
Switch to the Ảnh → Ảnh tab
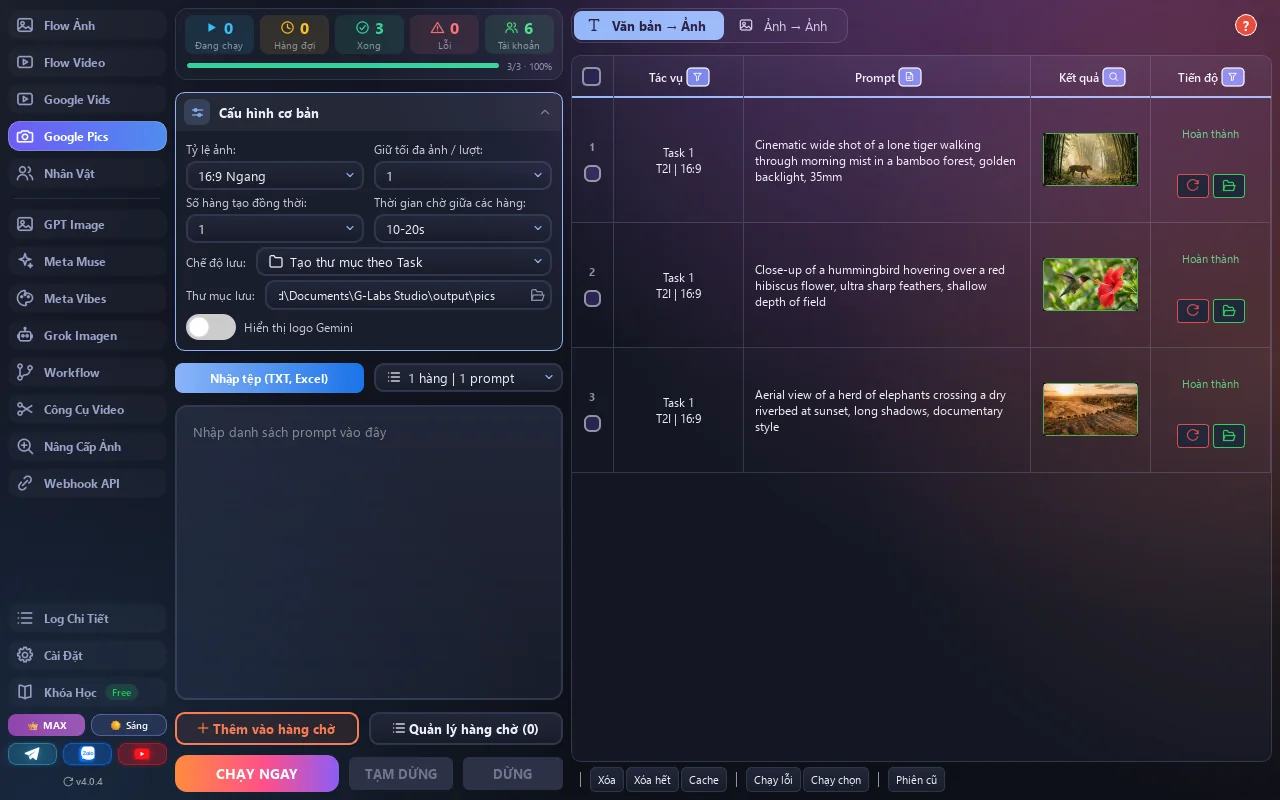784,26
